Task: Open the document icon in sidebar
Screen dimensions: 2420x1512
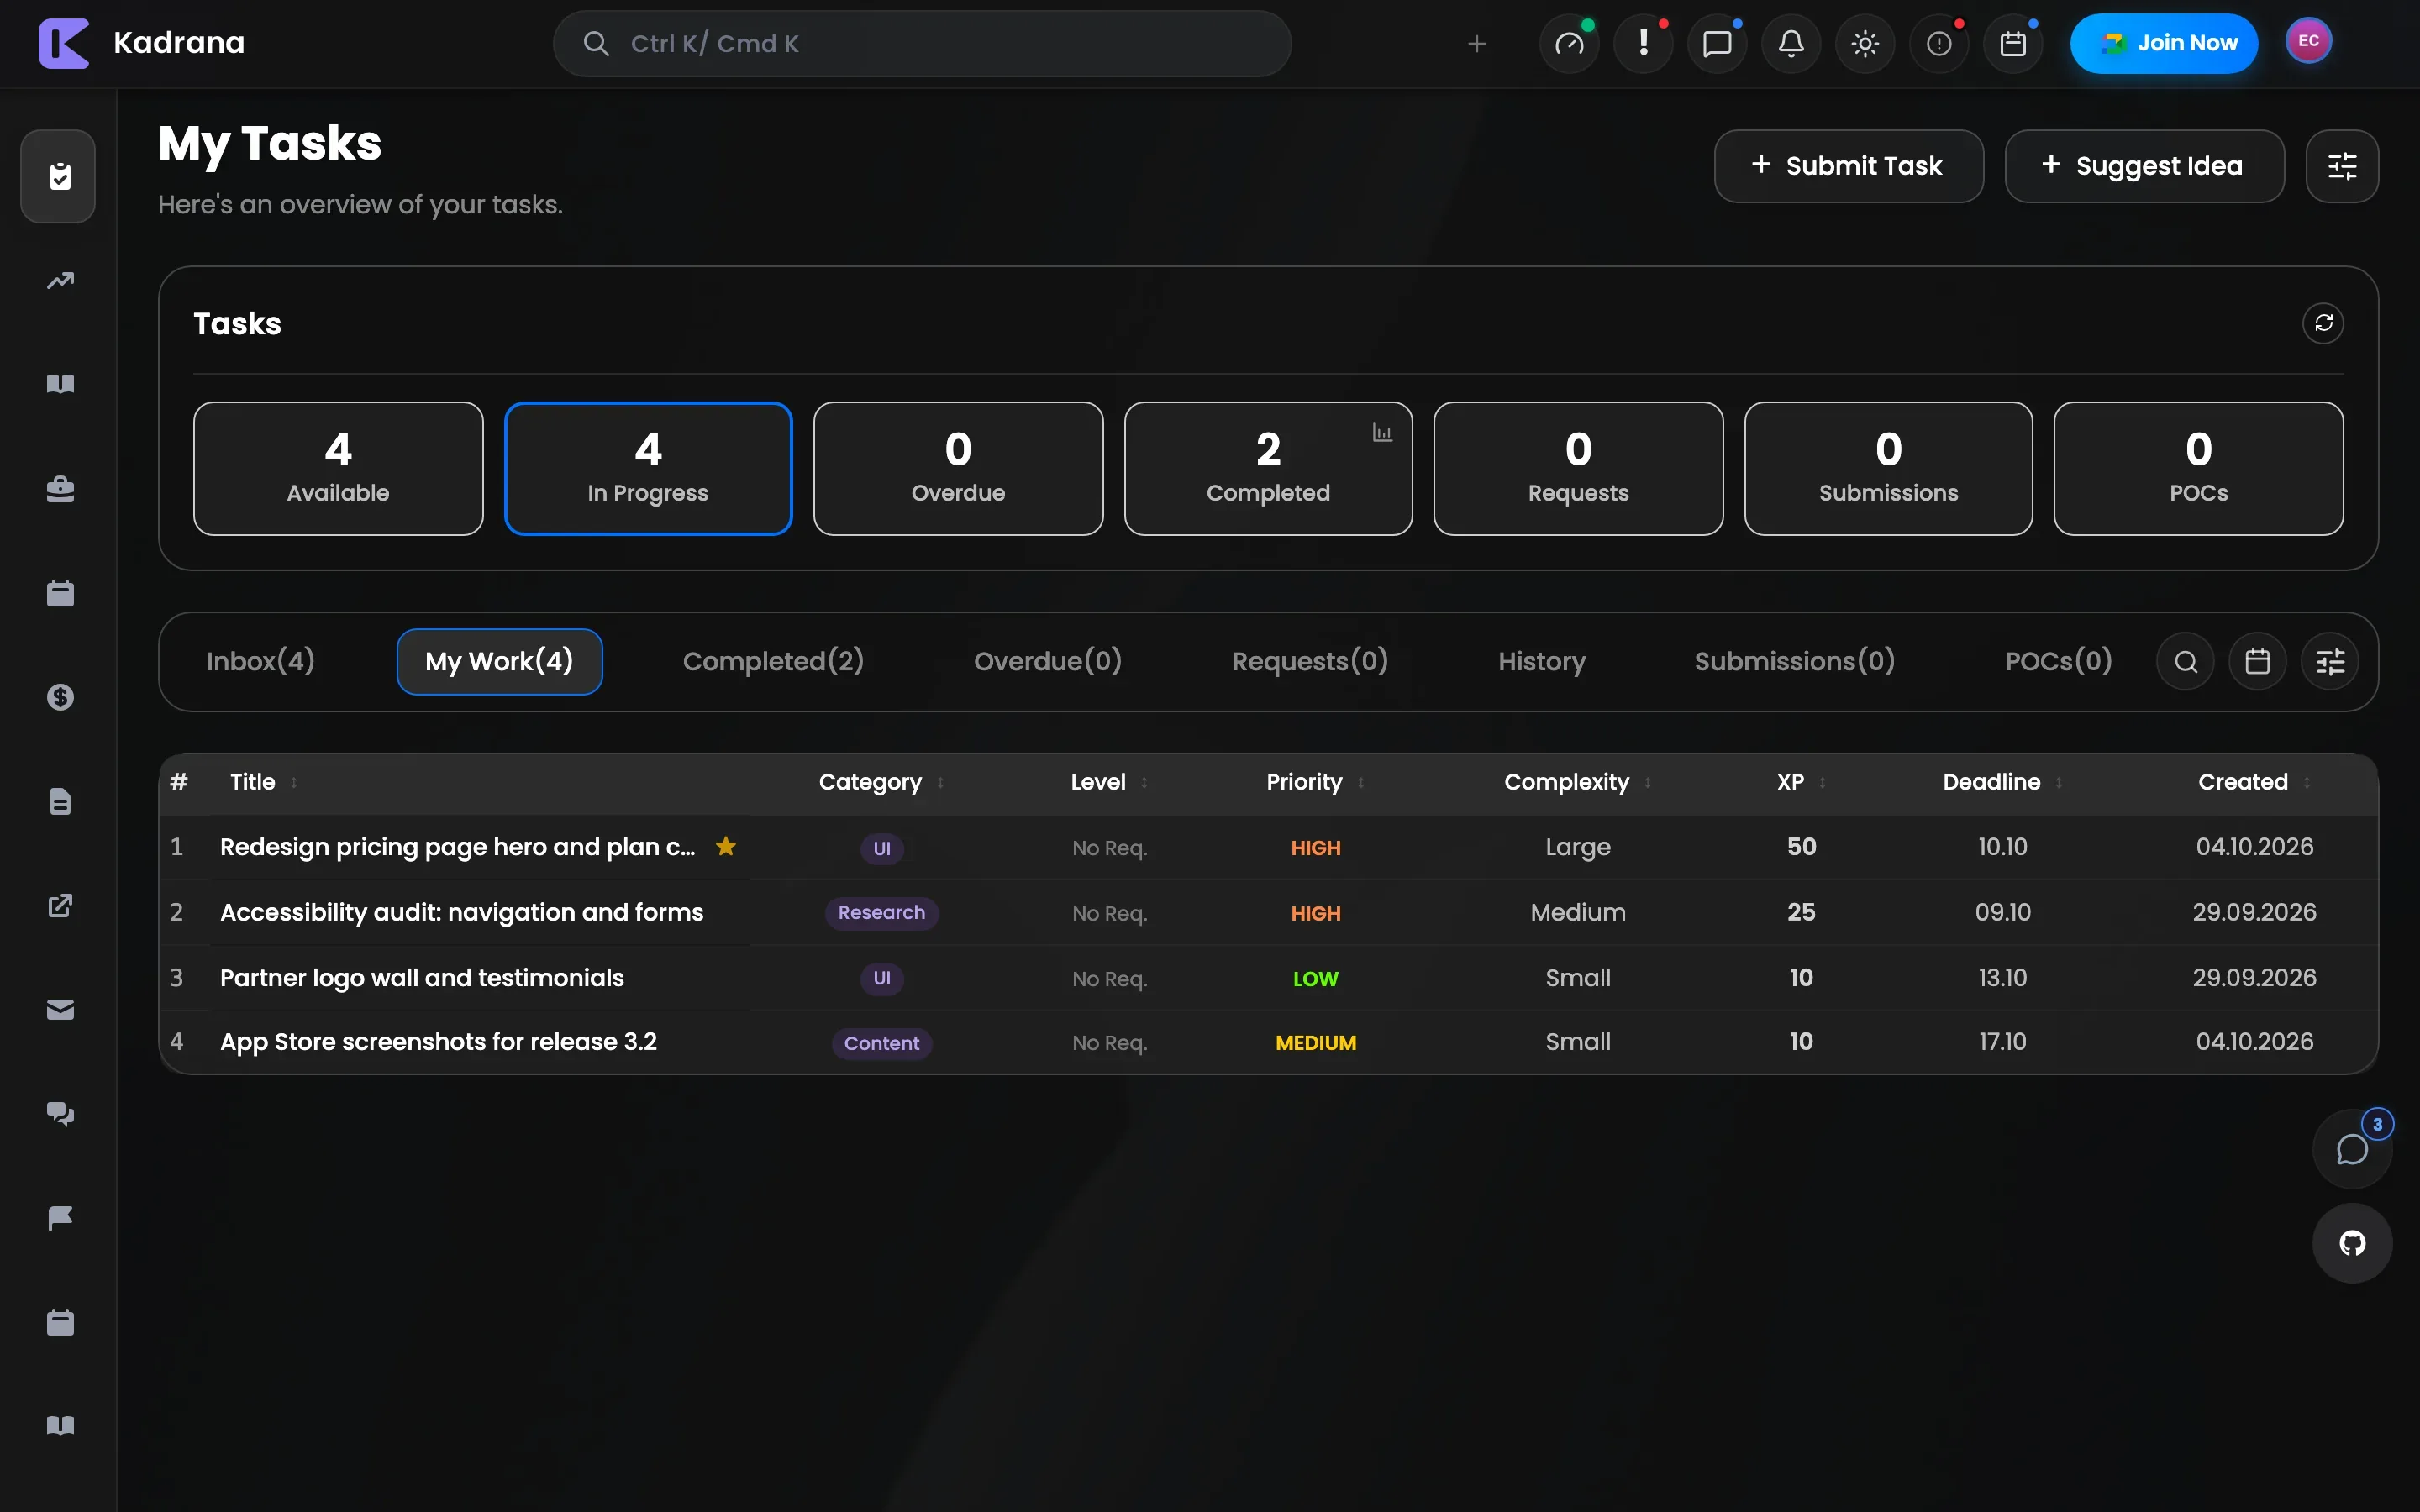Action: pos(60,801)
